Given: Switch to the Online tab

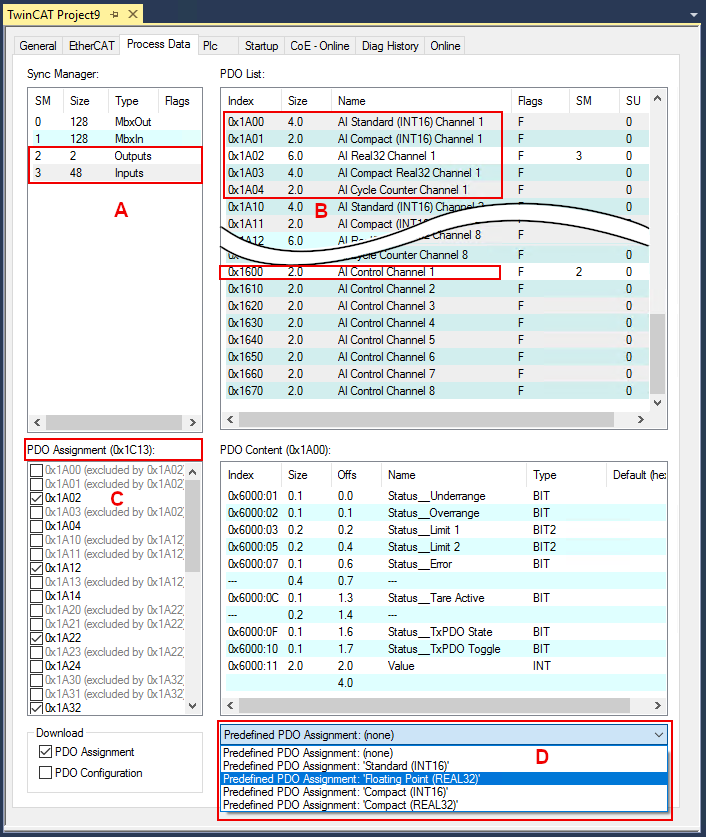Looking at the screenshot, I should coord(445,46).
